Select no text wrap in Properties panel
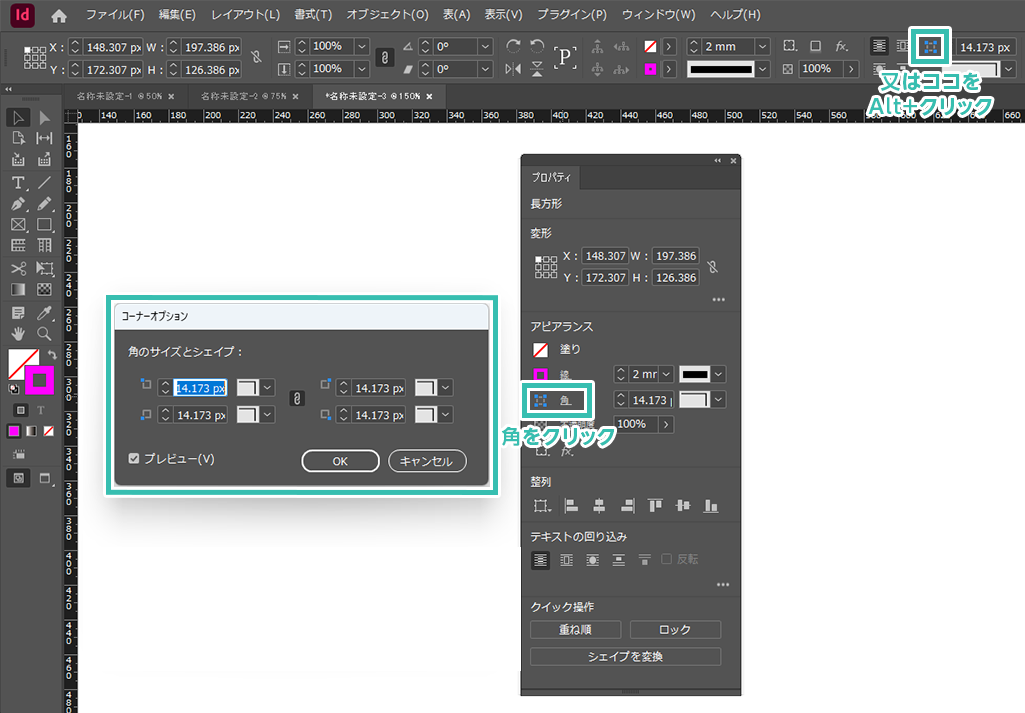The height and width of the screenshot is (713, 1025). (x=540, y=560)
